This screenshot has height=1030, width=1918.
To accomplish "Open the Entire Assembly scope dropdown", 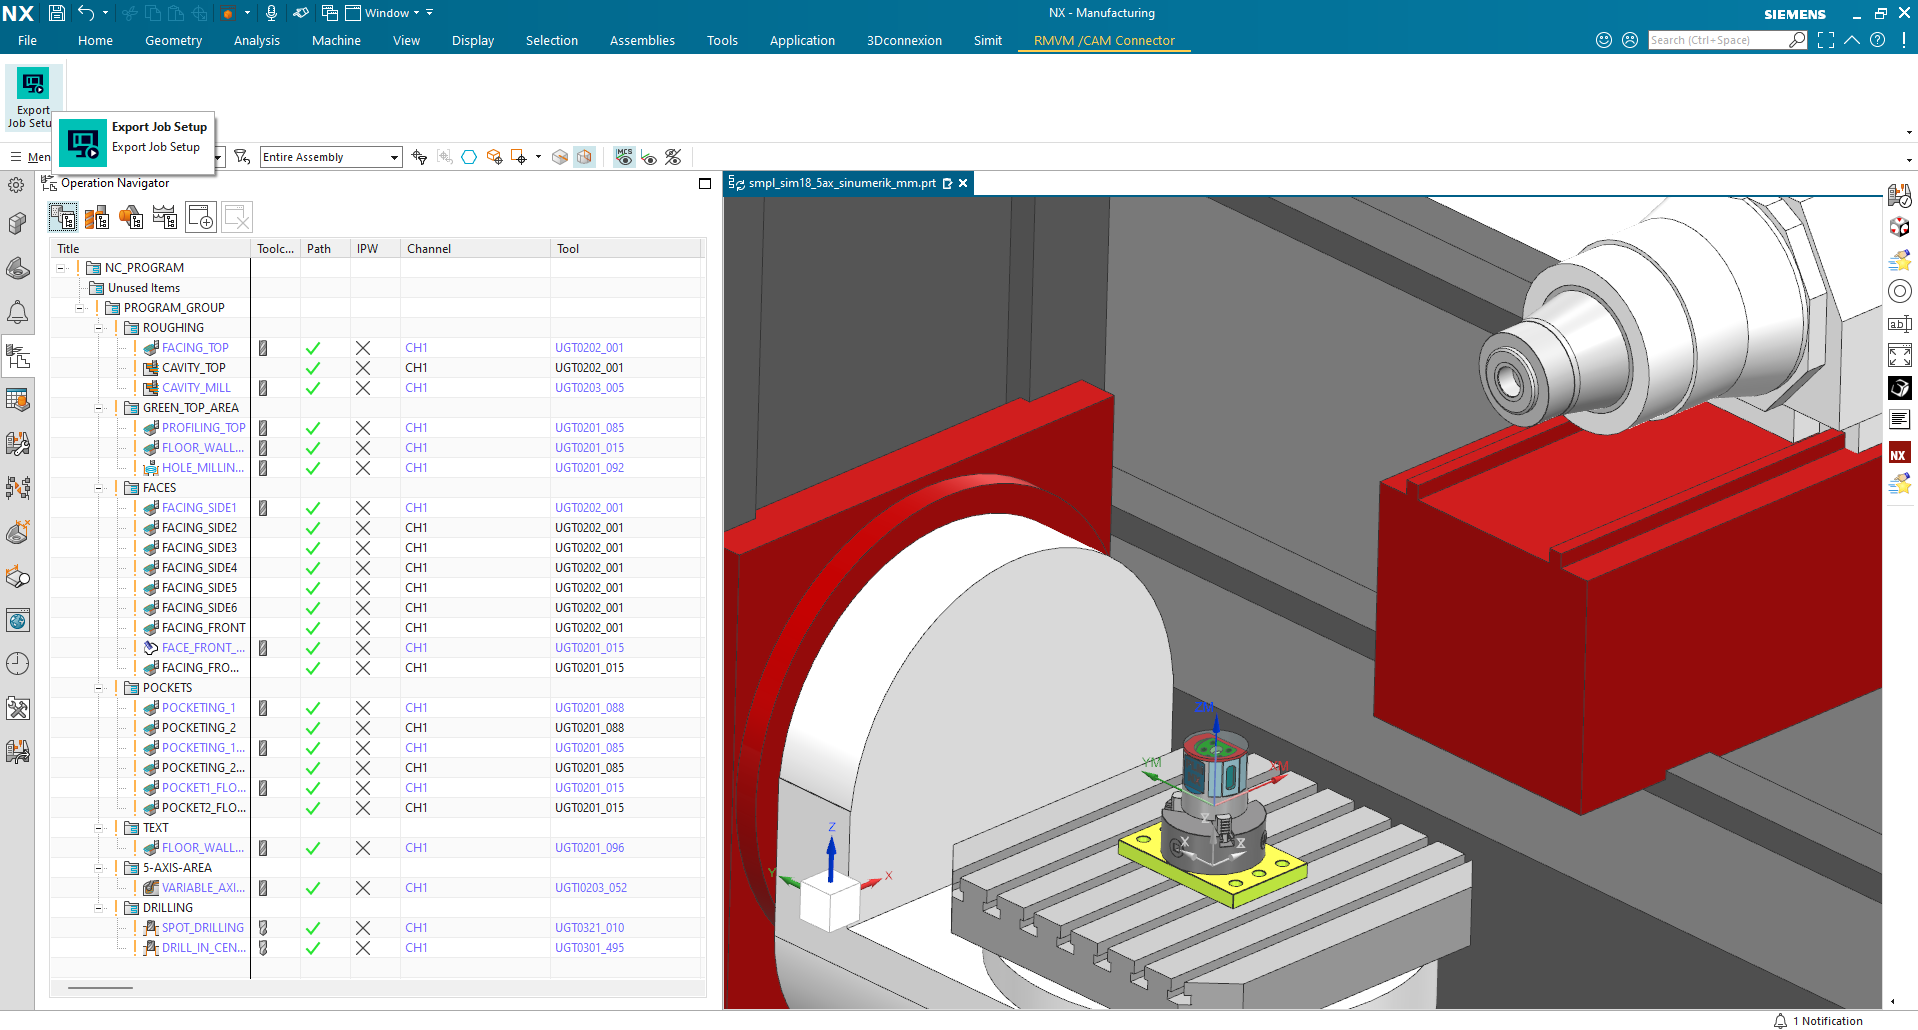I will point(330,157).
